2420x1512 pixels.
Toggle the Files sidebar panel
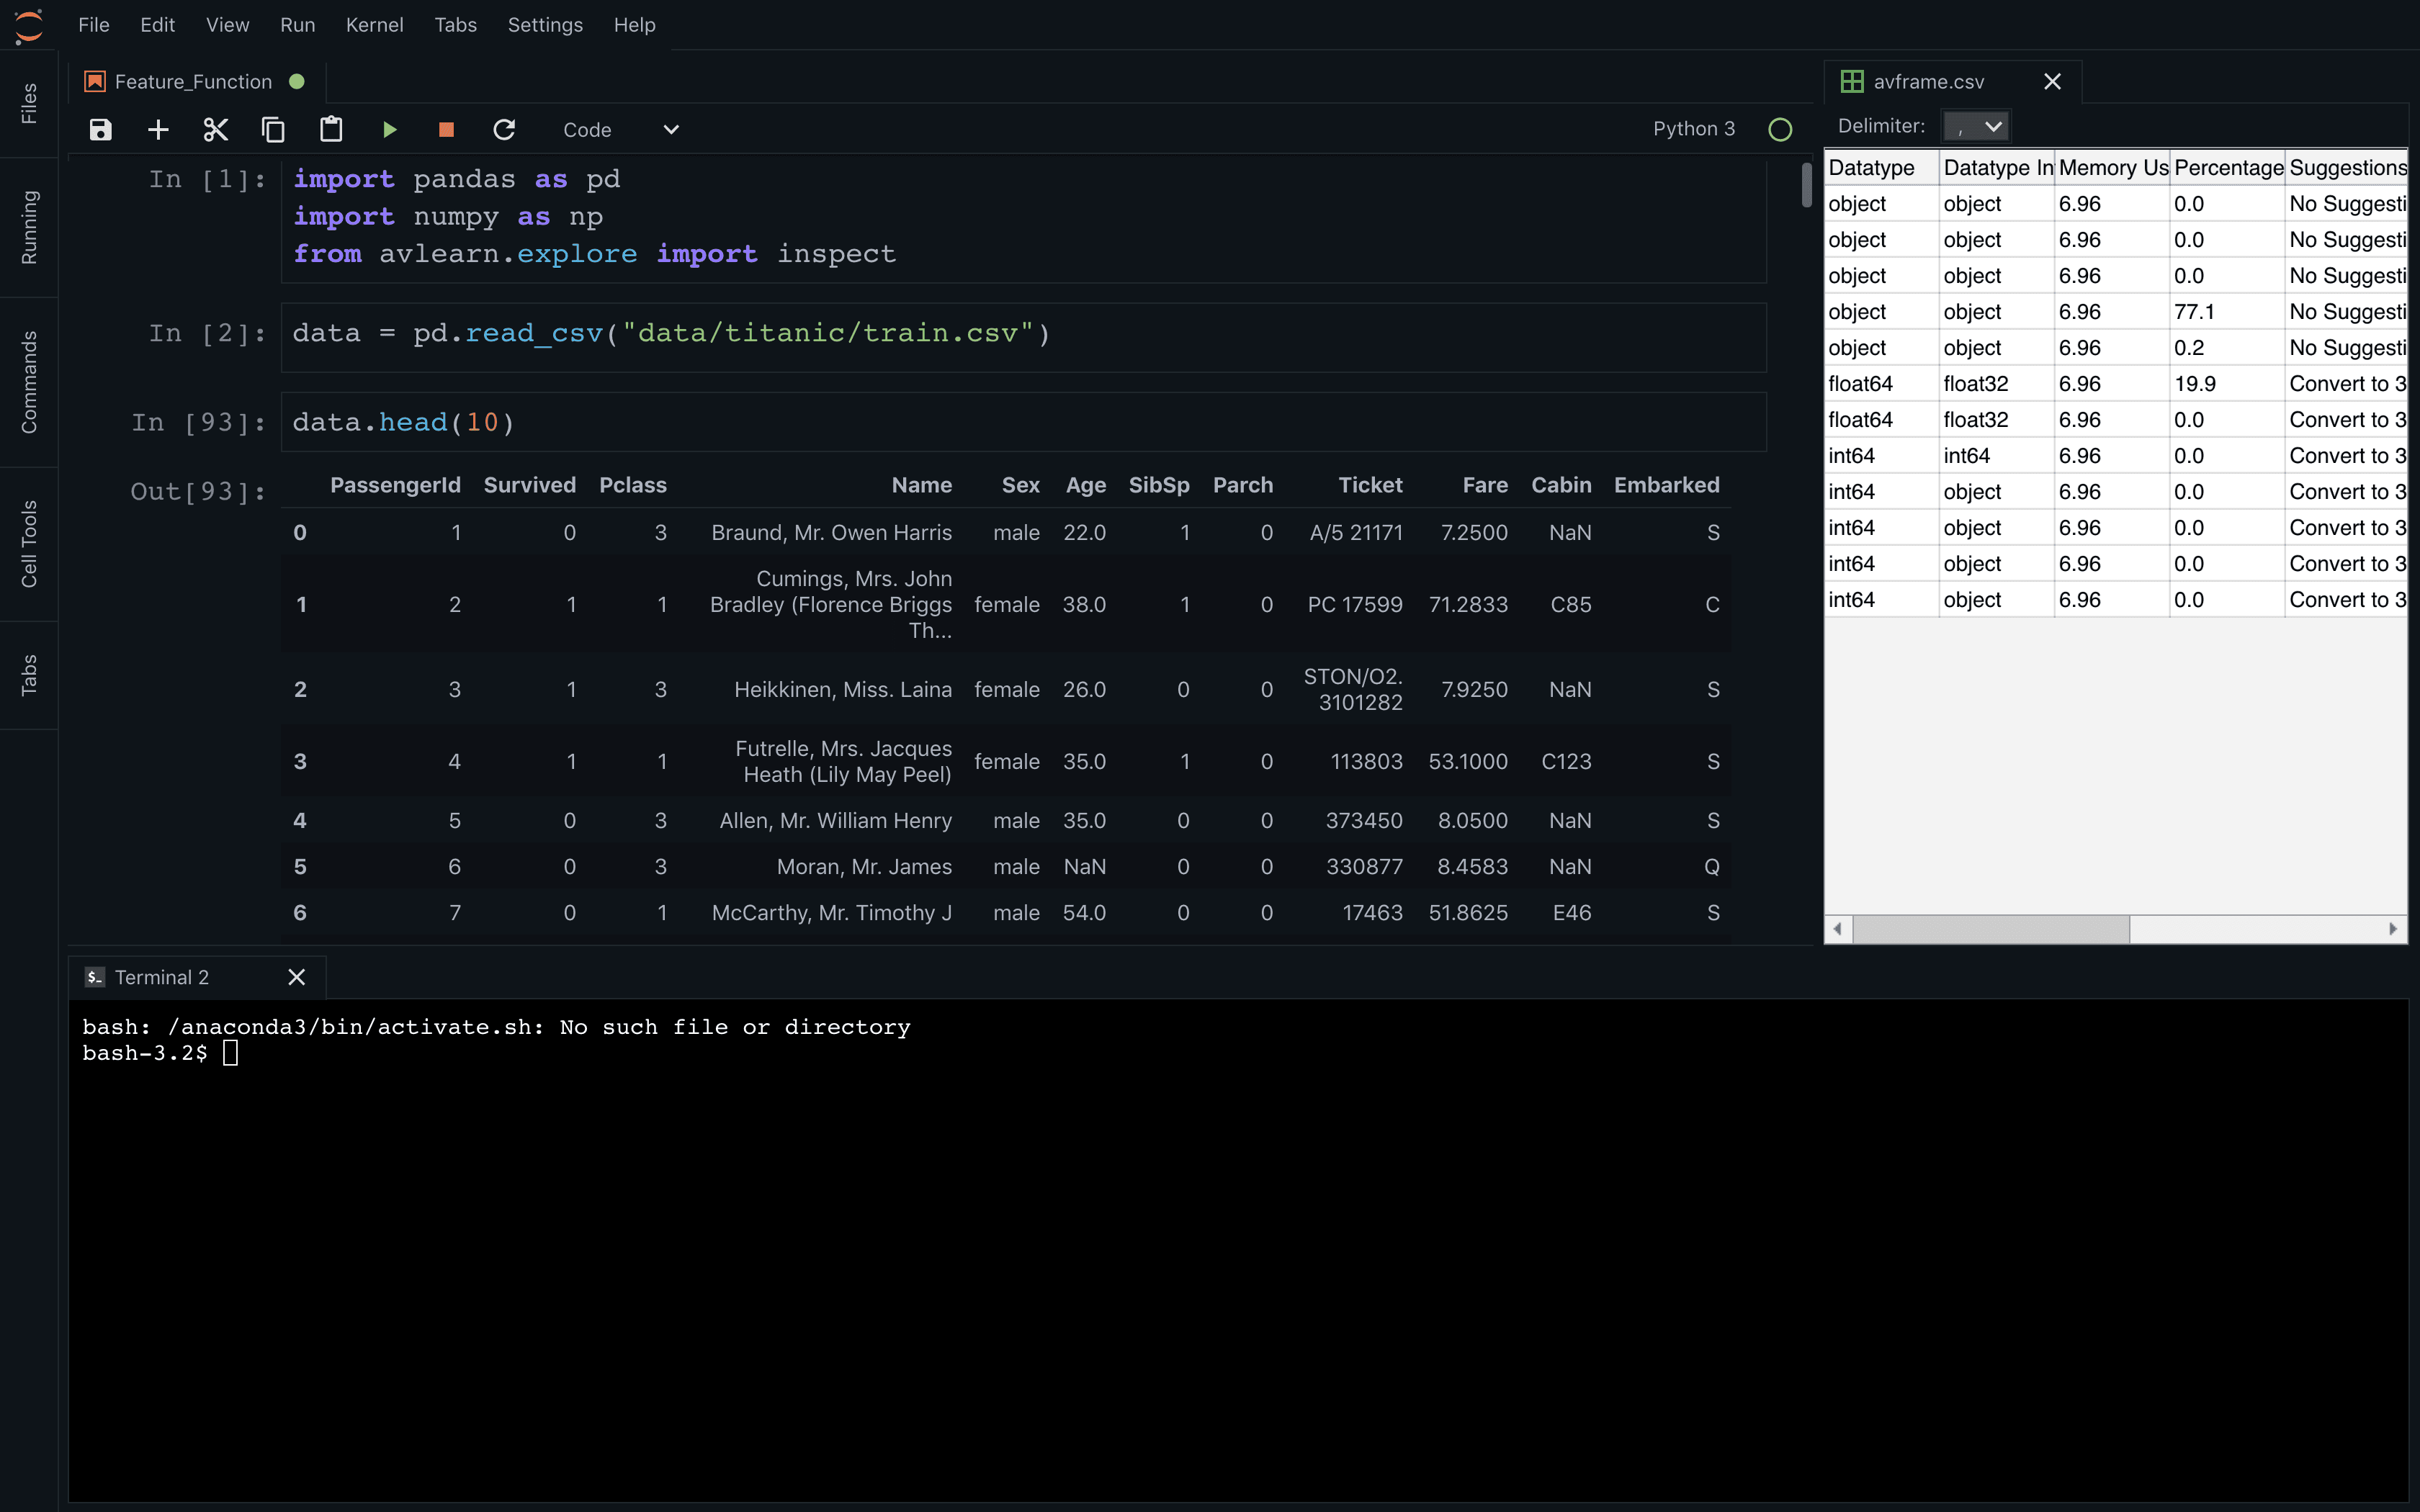(x=28, y=100)
